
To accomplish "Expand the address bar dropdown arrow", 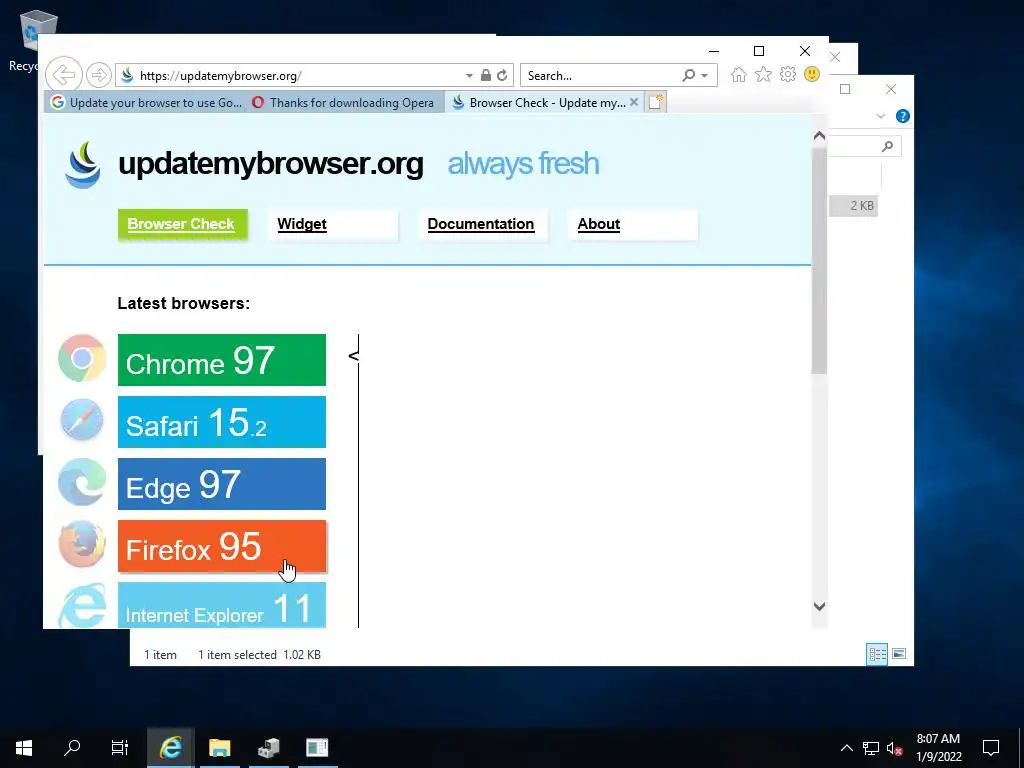I will 469,76.
